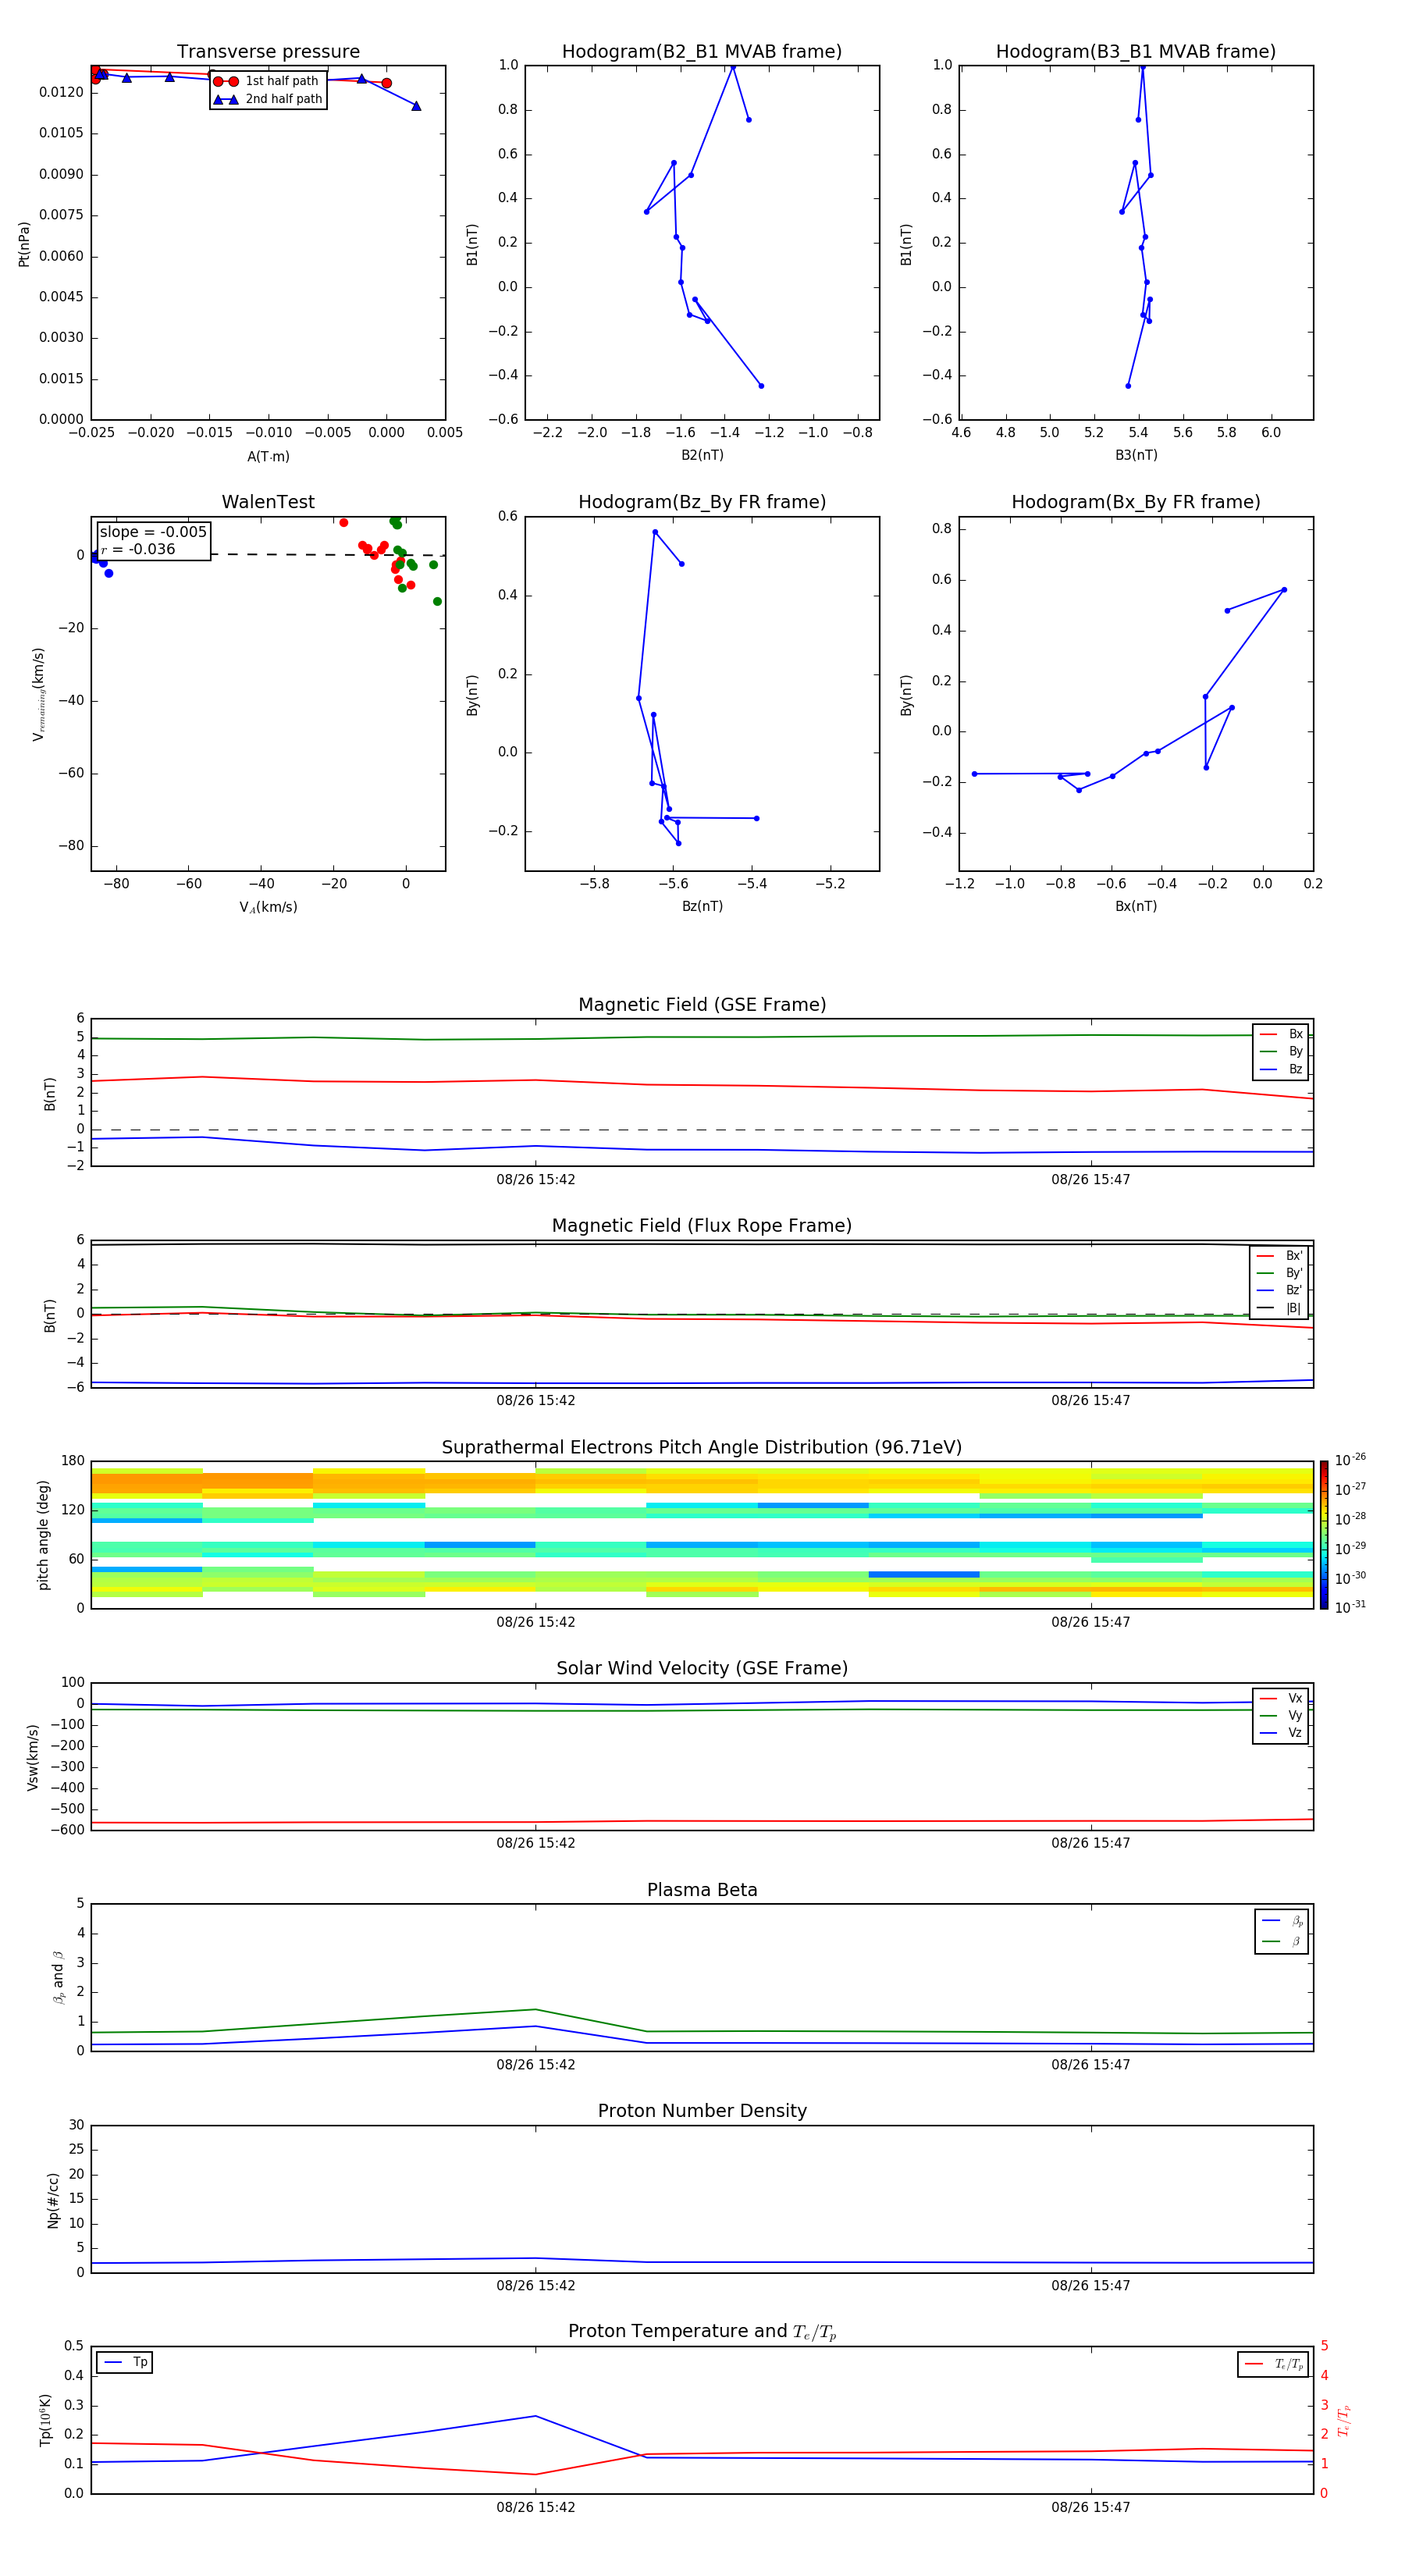Click the Te/Tp legend in temperature plot
Image resolution: width=1405 pixels, height=2576 pixels.
(x=1273, y=2364)
